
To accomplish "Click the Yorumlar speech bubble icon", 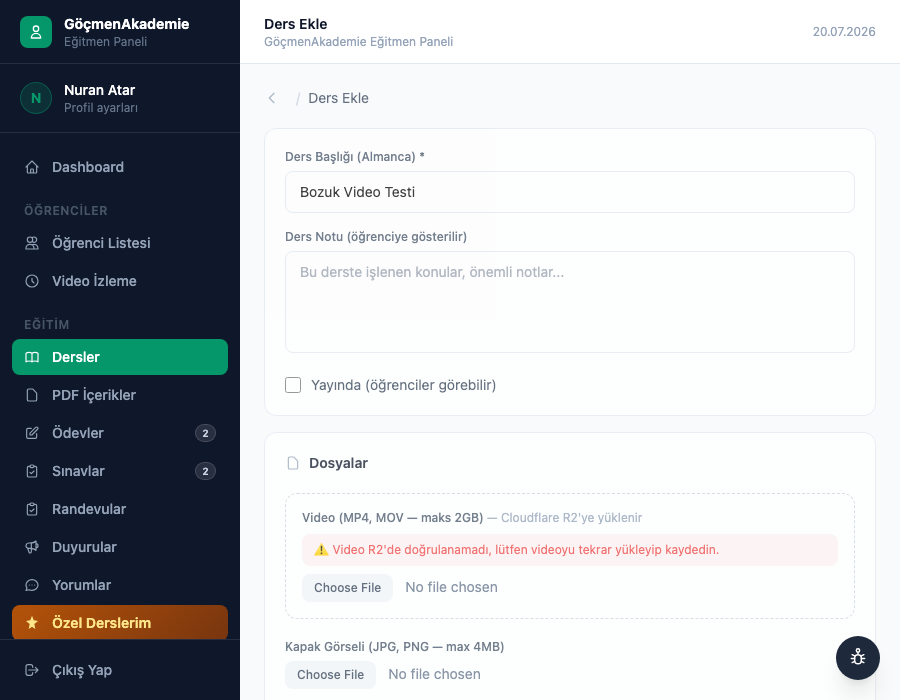I will 32,585.
